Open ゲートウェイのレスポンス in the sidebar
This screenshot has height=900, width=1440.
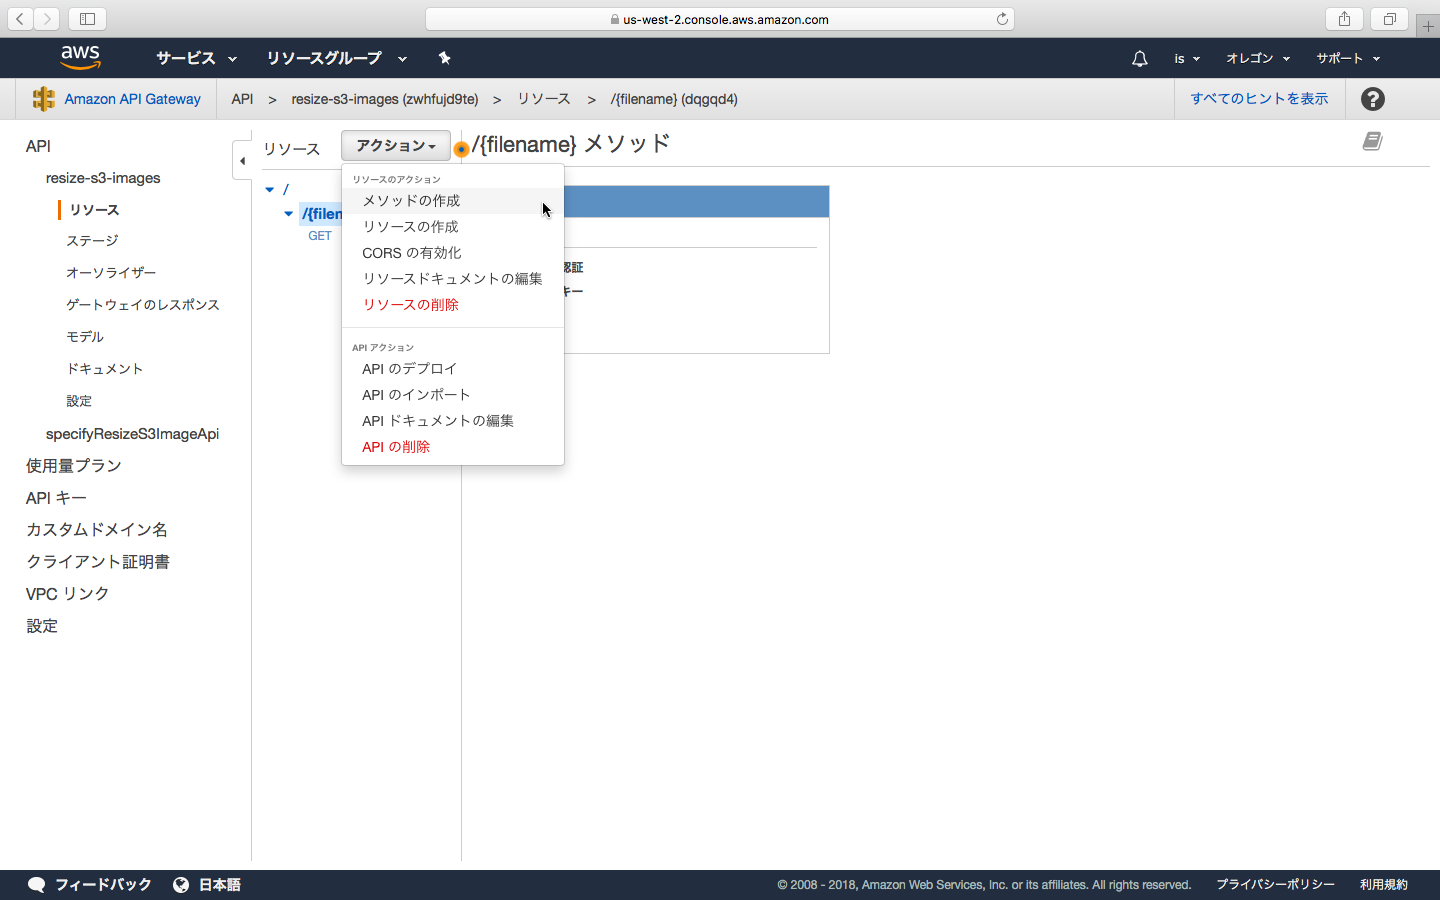tap(143, 305)
